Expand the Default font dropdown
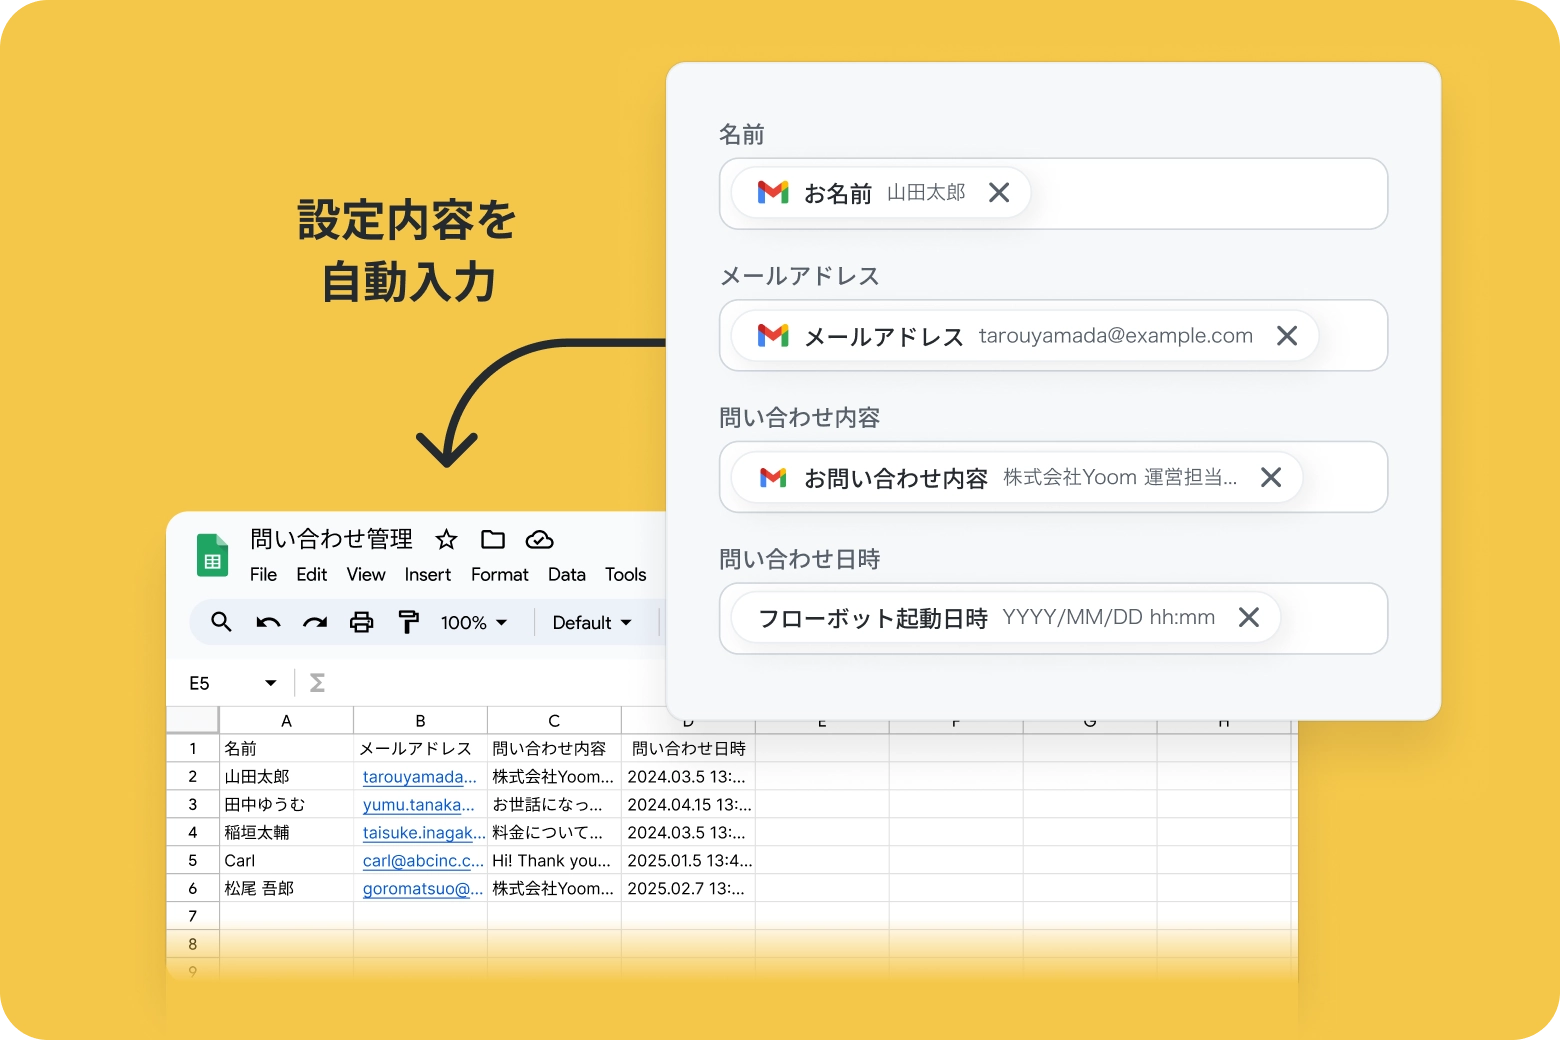Image resolution: width=1560 pixels, height=1040 pixels. [x=592, y=623]
